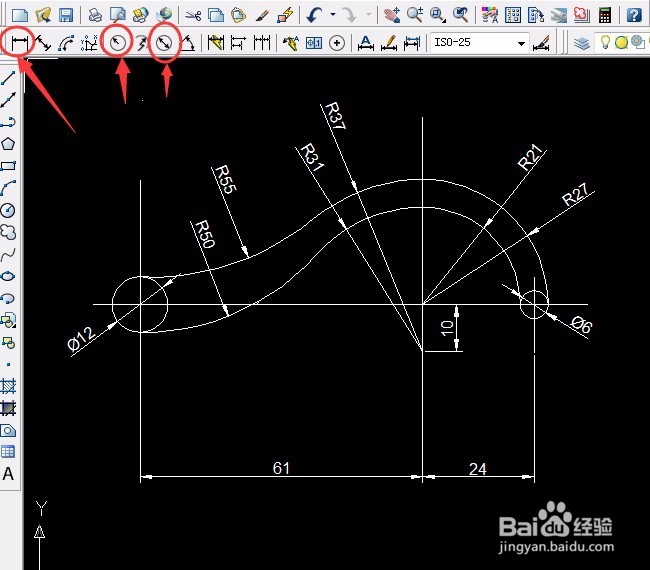Screen dimensions: 650x570
Task: Select the Linear dimension tool
Action: point(19,42)
